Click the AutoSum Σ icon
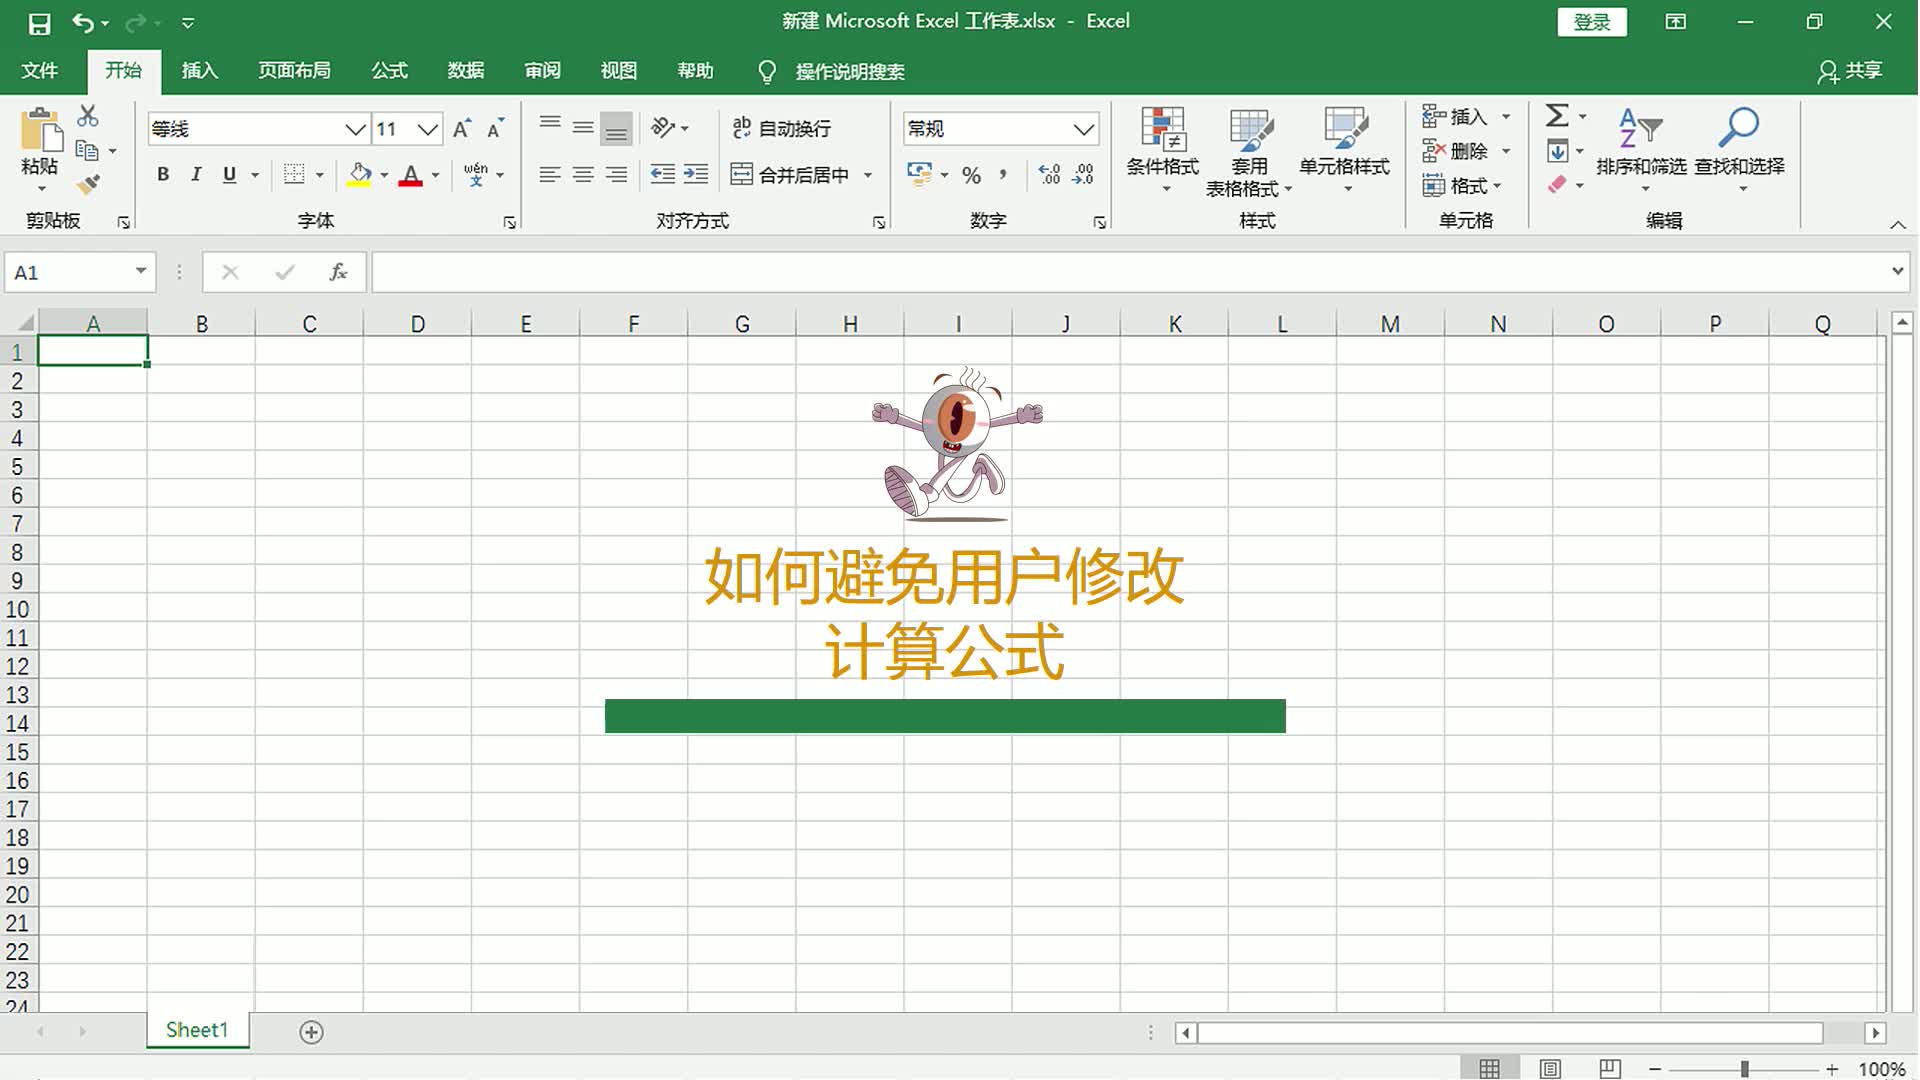 coord(1557,115)
